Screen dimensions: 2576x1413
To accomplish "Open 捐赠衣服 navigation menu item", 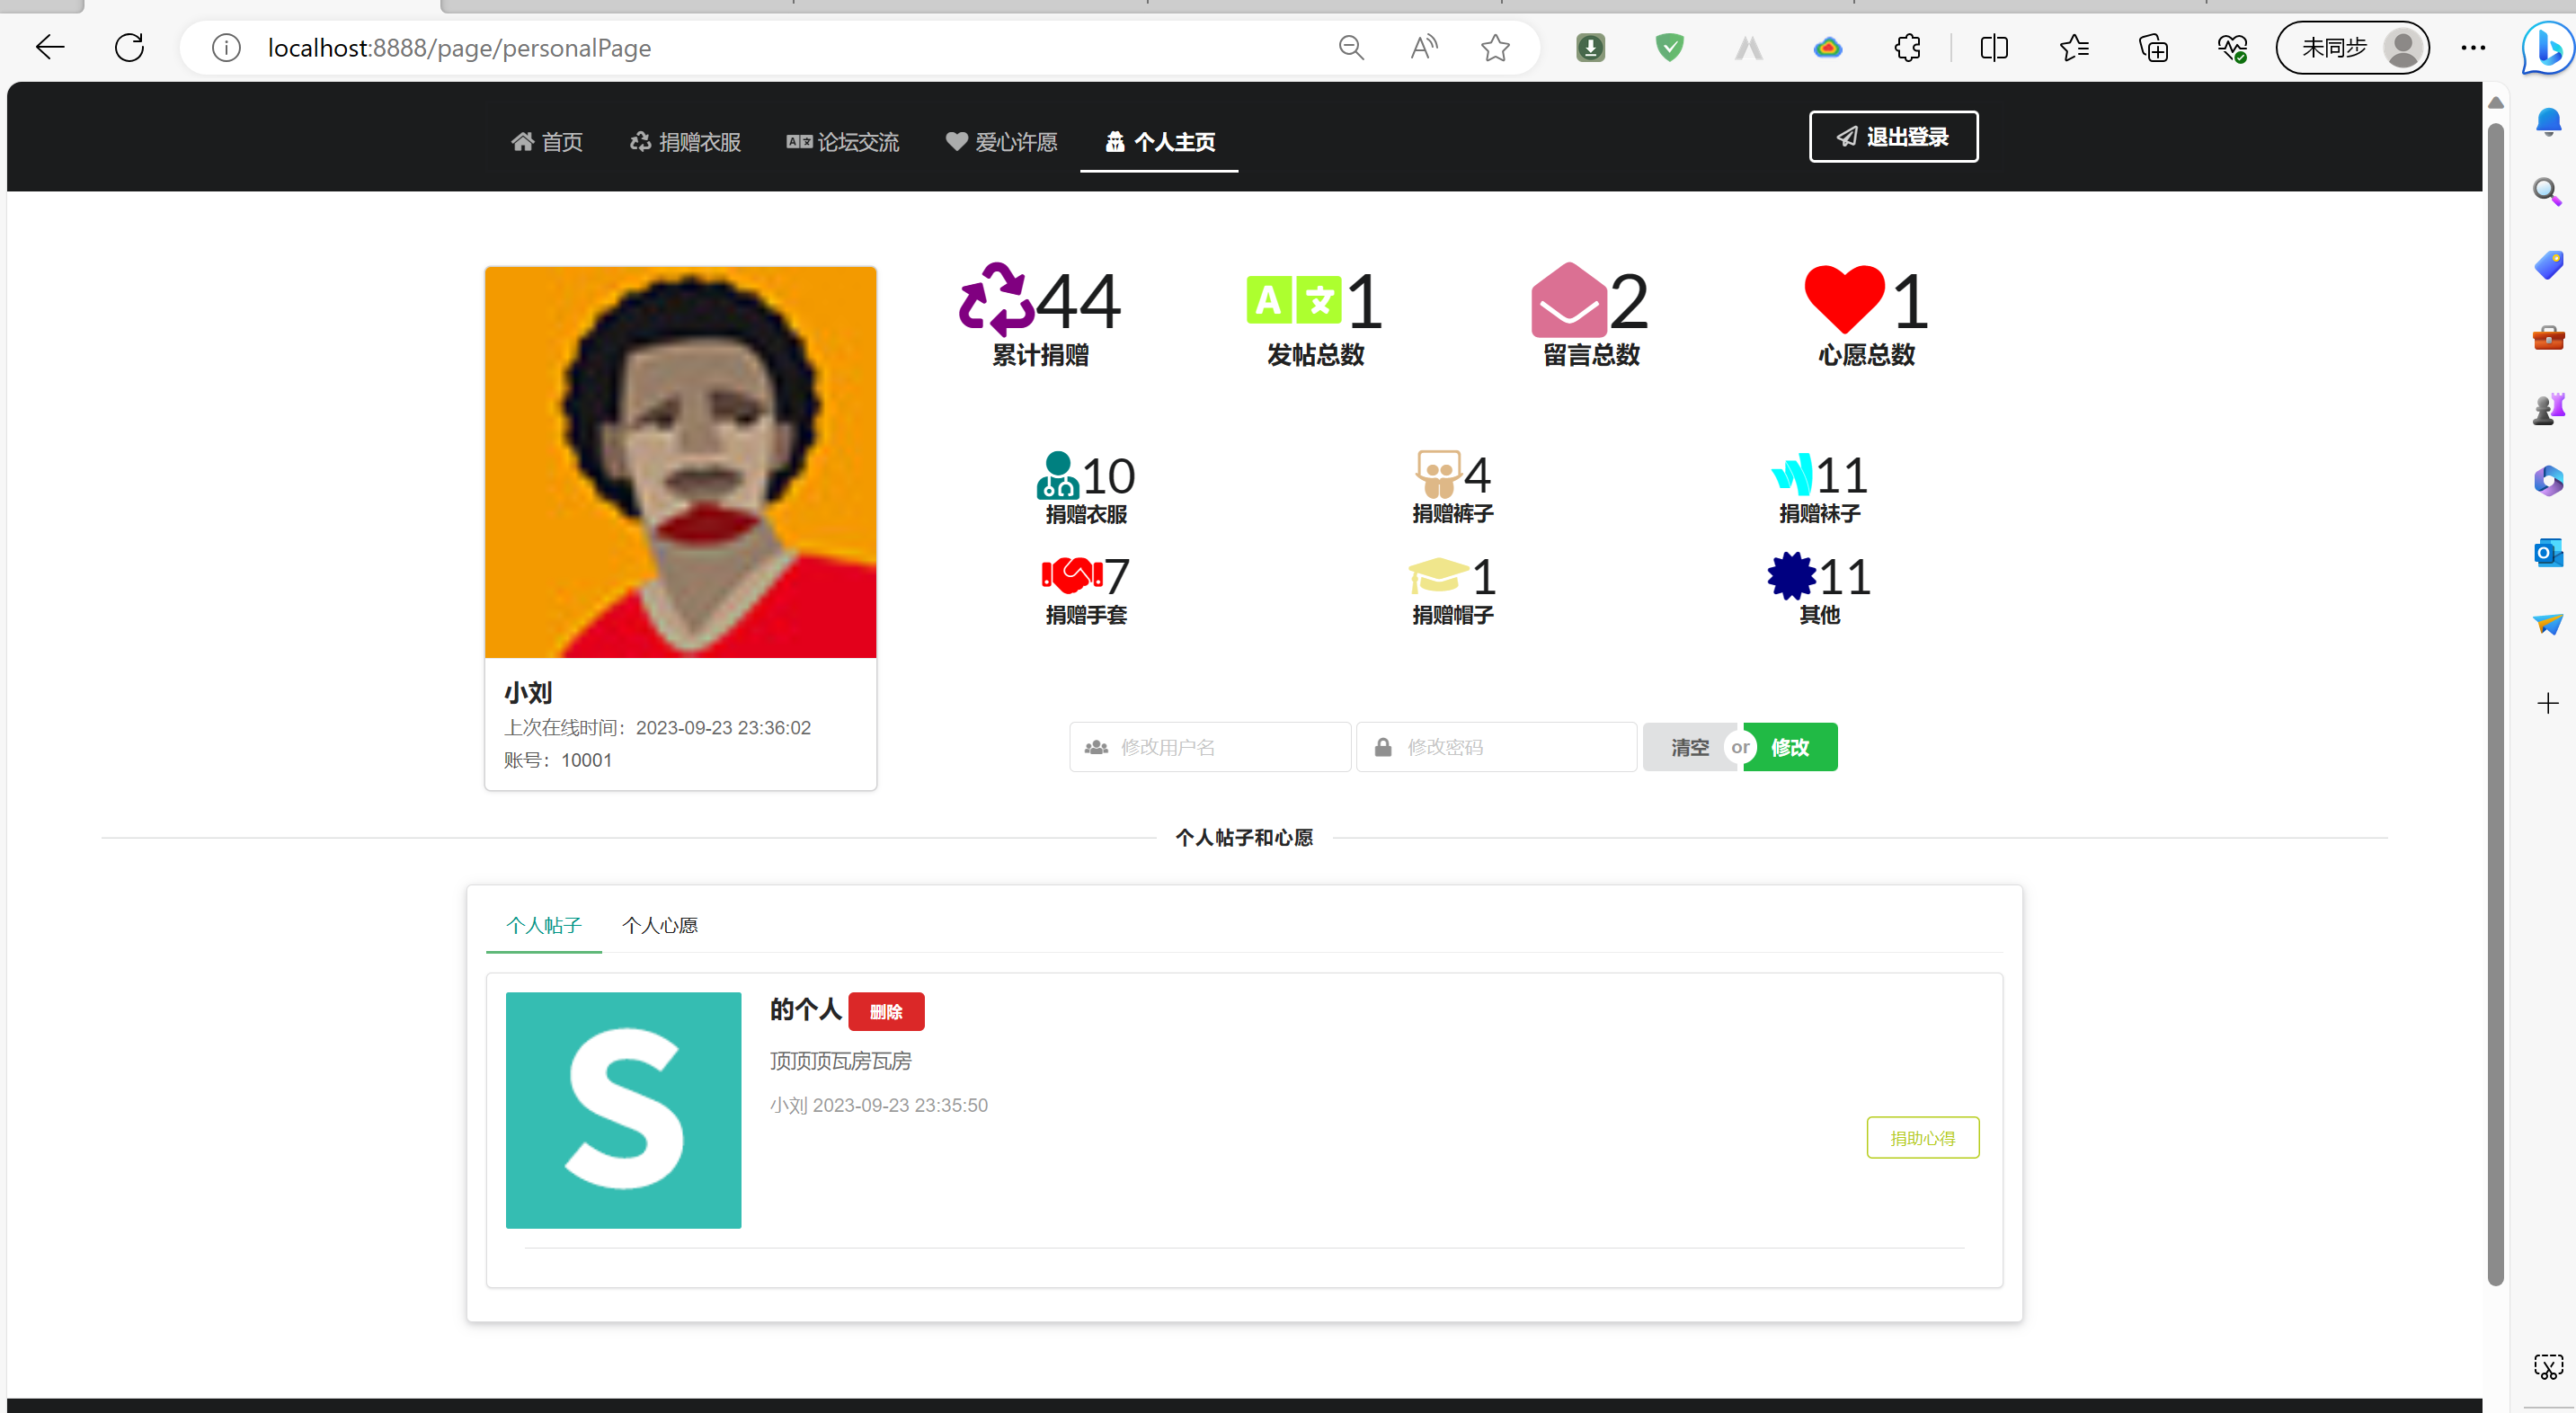I will pyautogui.click(x=685, y=142).
